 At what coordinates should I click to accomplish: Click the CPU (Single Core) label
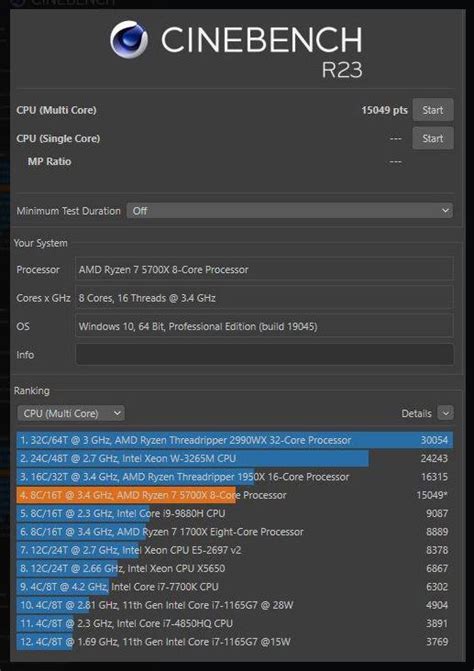[58, 139]
